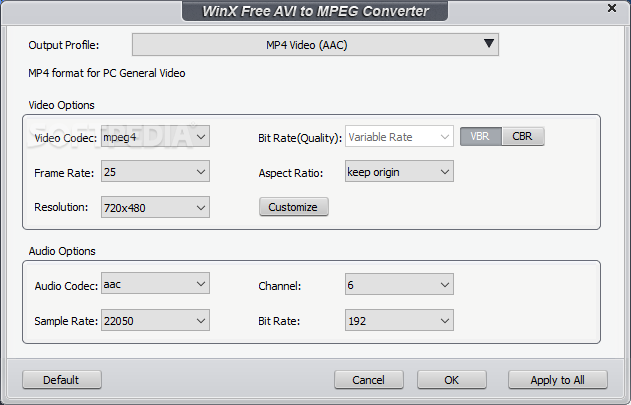Close the converter dialog with X
This screenshot has height=405, width=631.
(x=612, y=8)
